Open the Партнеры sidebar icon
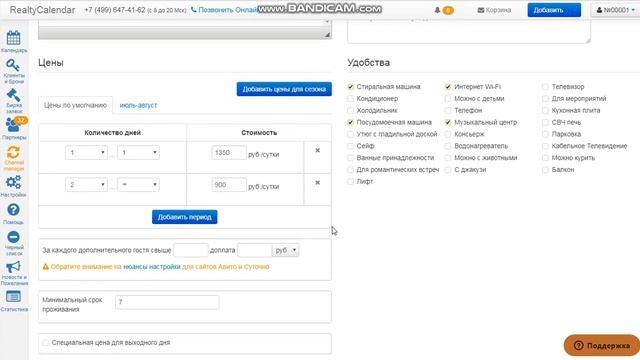640x360 pixels. click(x=14, y=124)
